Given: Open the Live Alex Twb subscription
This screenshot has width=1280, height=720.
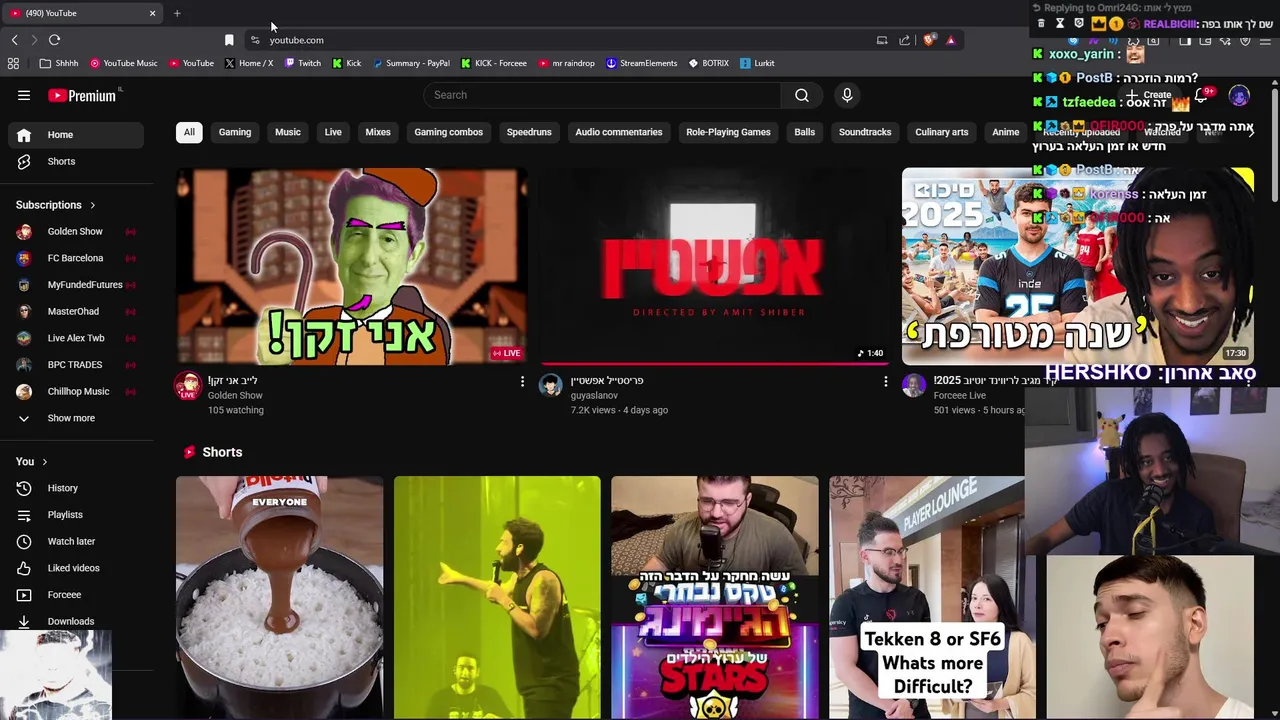Looking at the screenshot, I should click(76, 338).
